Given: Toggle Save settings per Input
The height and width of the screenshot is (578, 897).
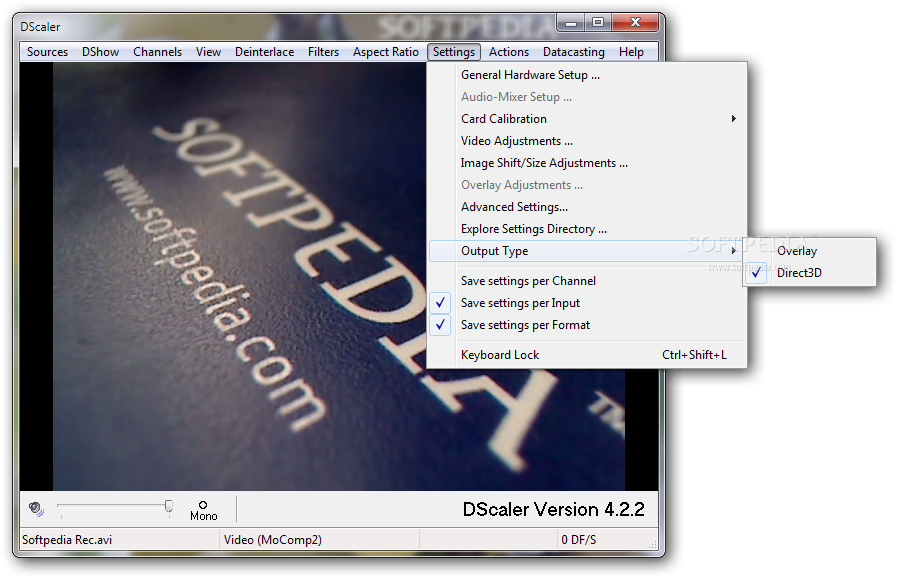Looking at the screenshot, I should point(587,303).
